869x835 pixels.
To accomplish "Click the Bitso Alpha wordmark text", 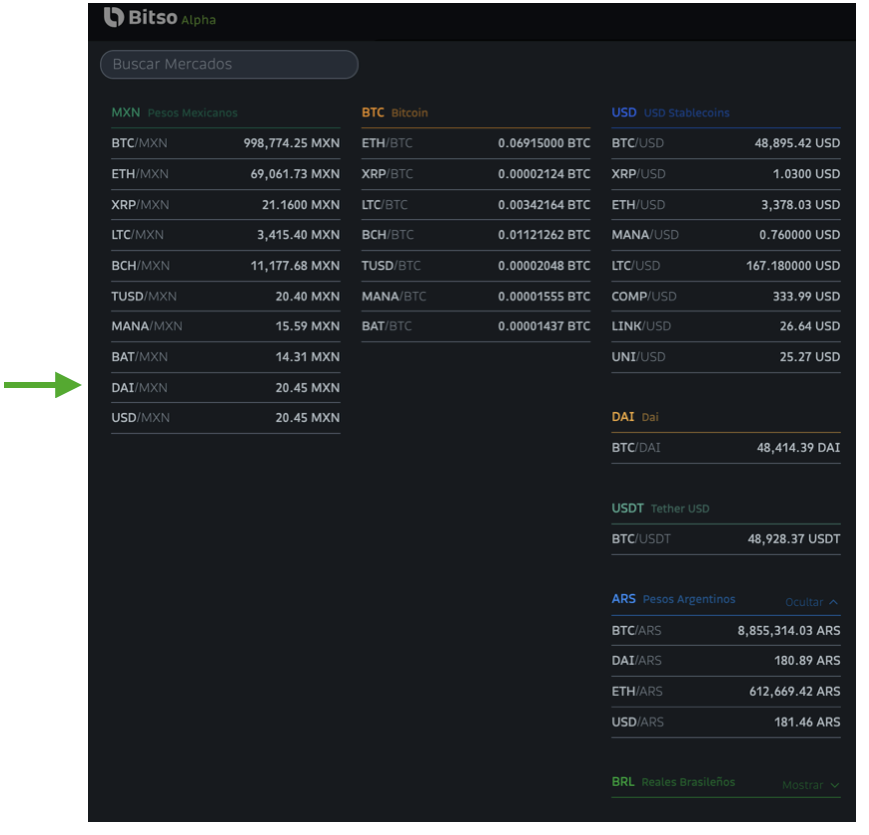I will coord(174,18).
